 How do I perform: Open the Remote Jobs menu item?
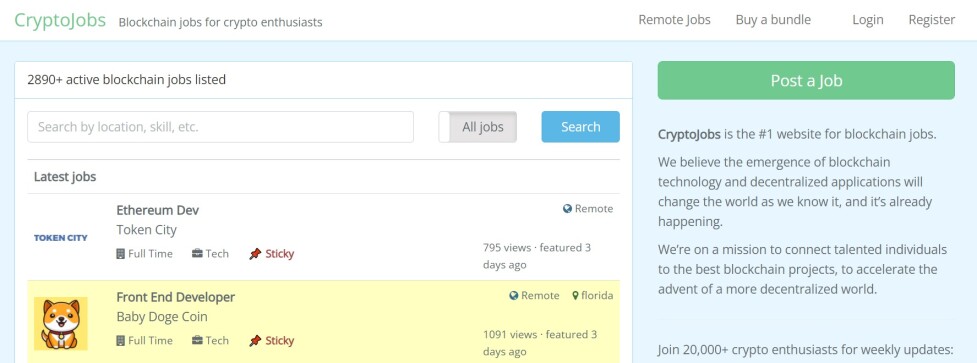coord(674,20)
